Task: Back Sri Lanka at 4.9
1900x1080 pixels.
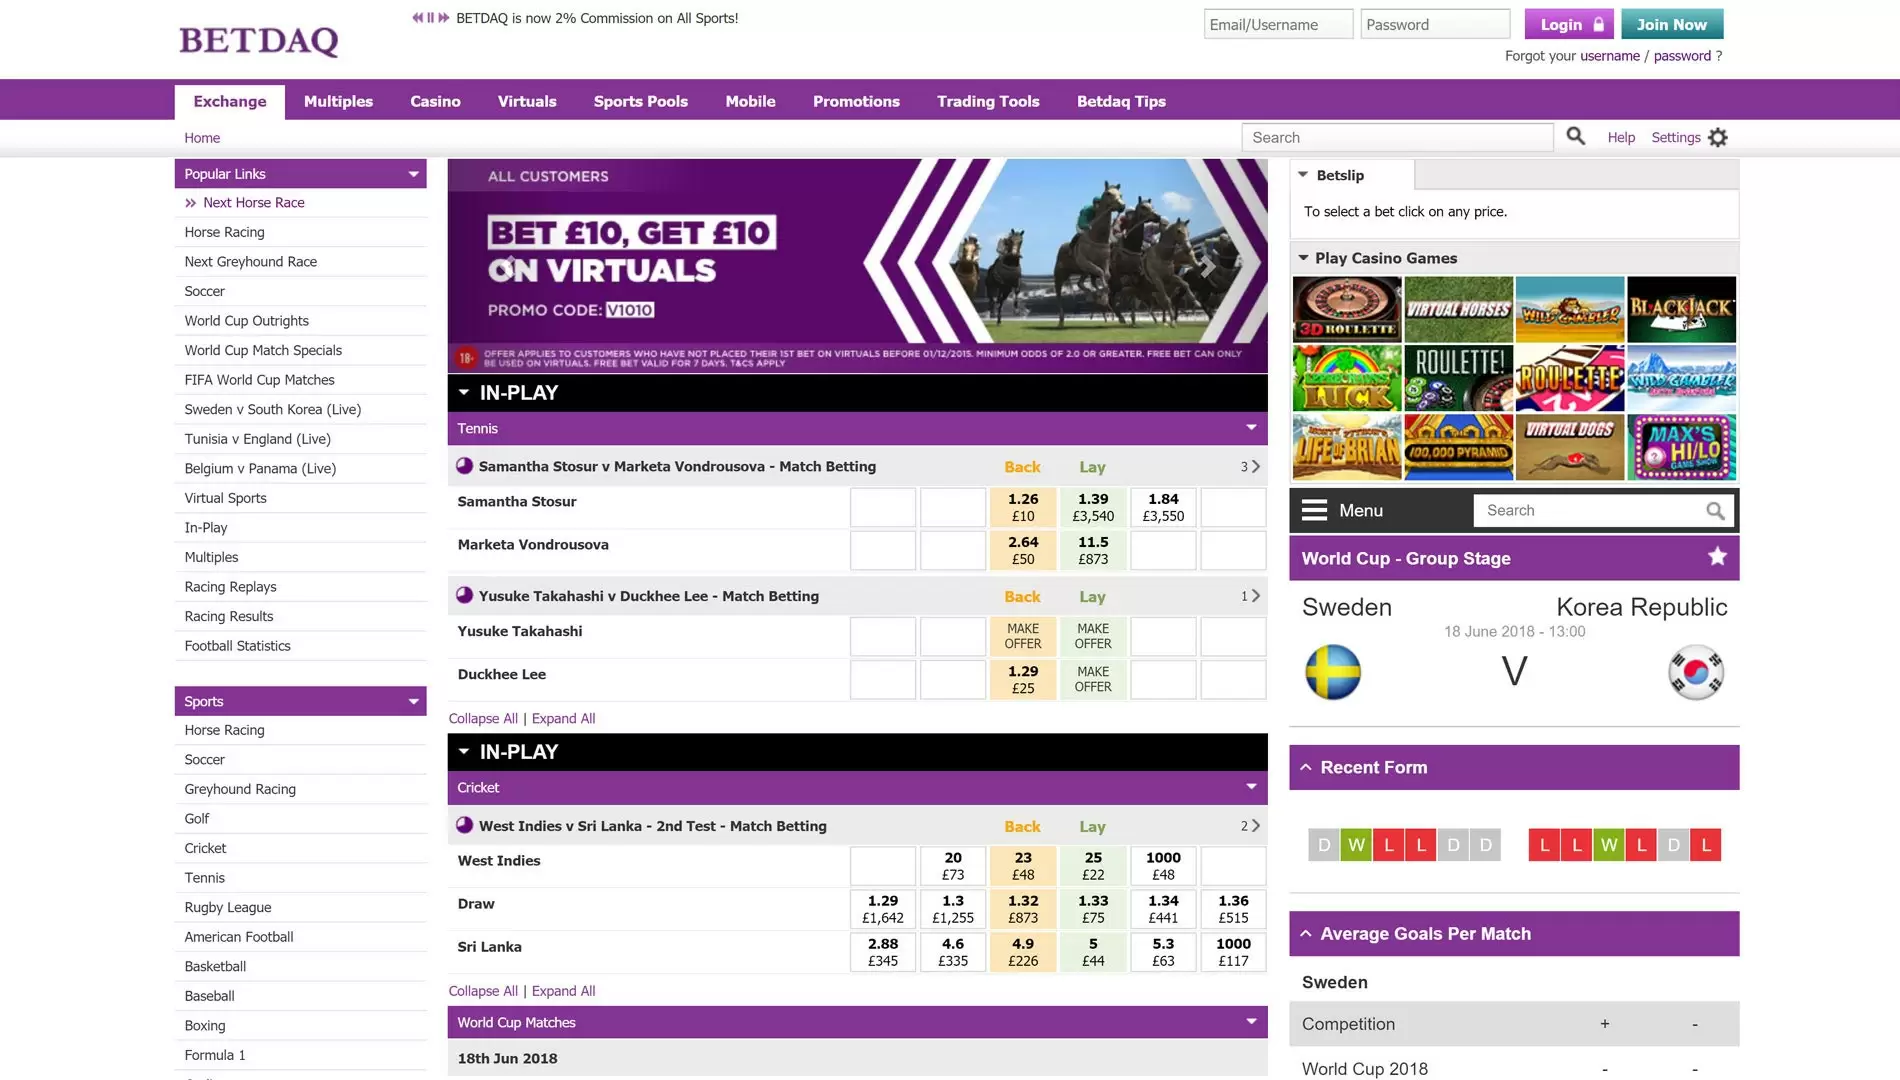Action: tap(1023, 951)
